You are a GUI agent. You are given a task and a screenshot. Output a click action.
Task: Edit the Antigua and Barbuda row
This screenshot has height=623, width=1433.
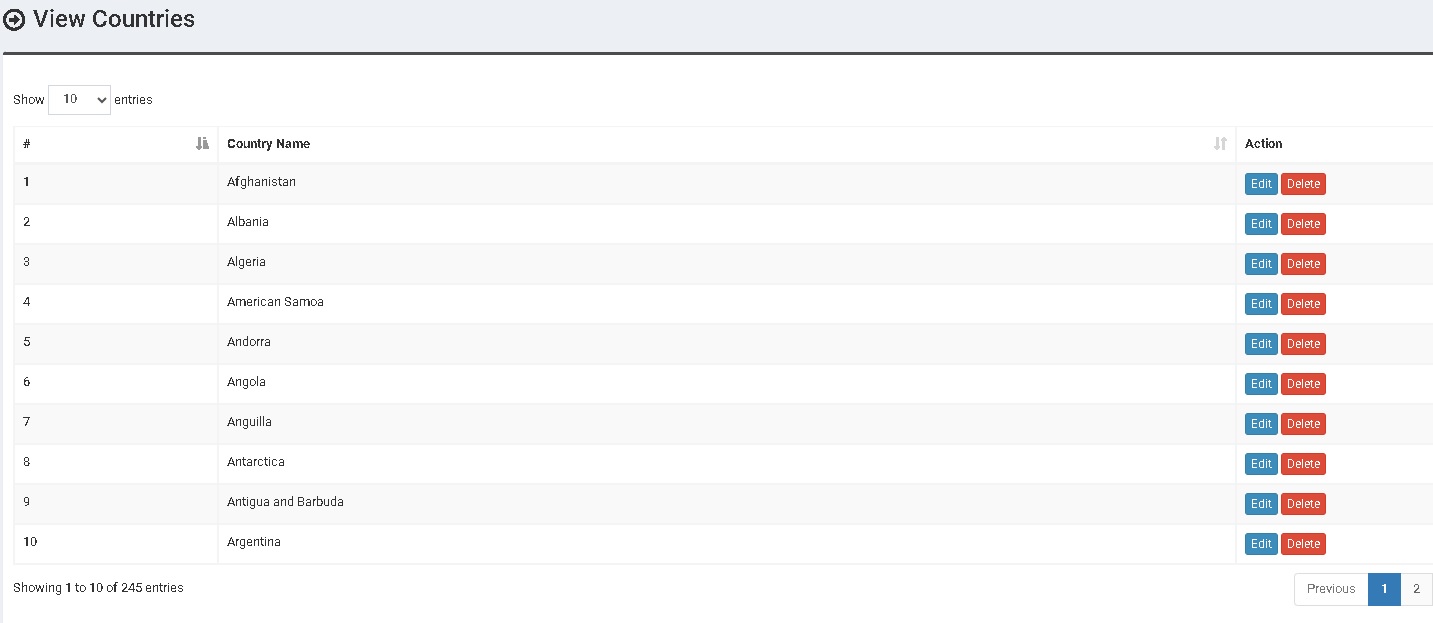coord(1261,504)
